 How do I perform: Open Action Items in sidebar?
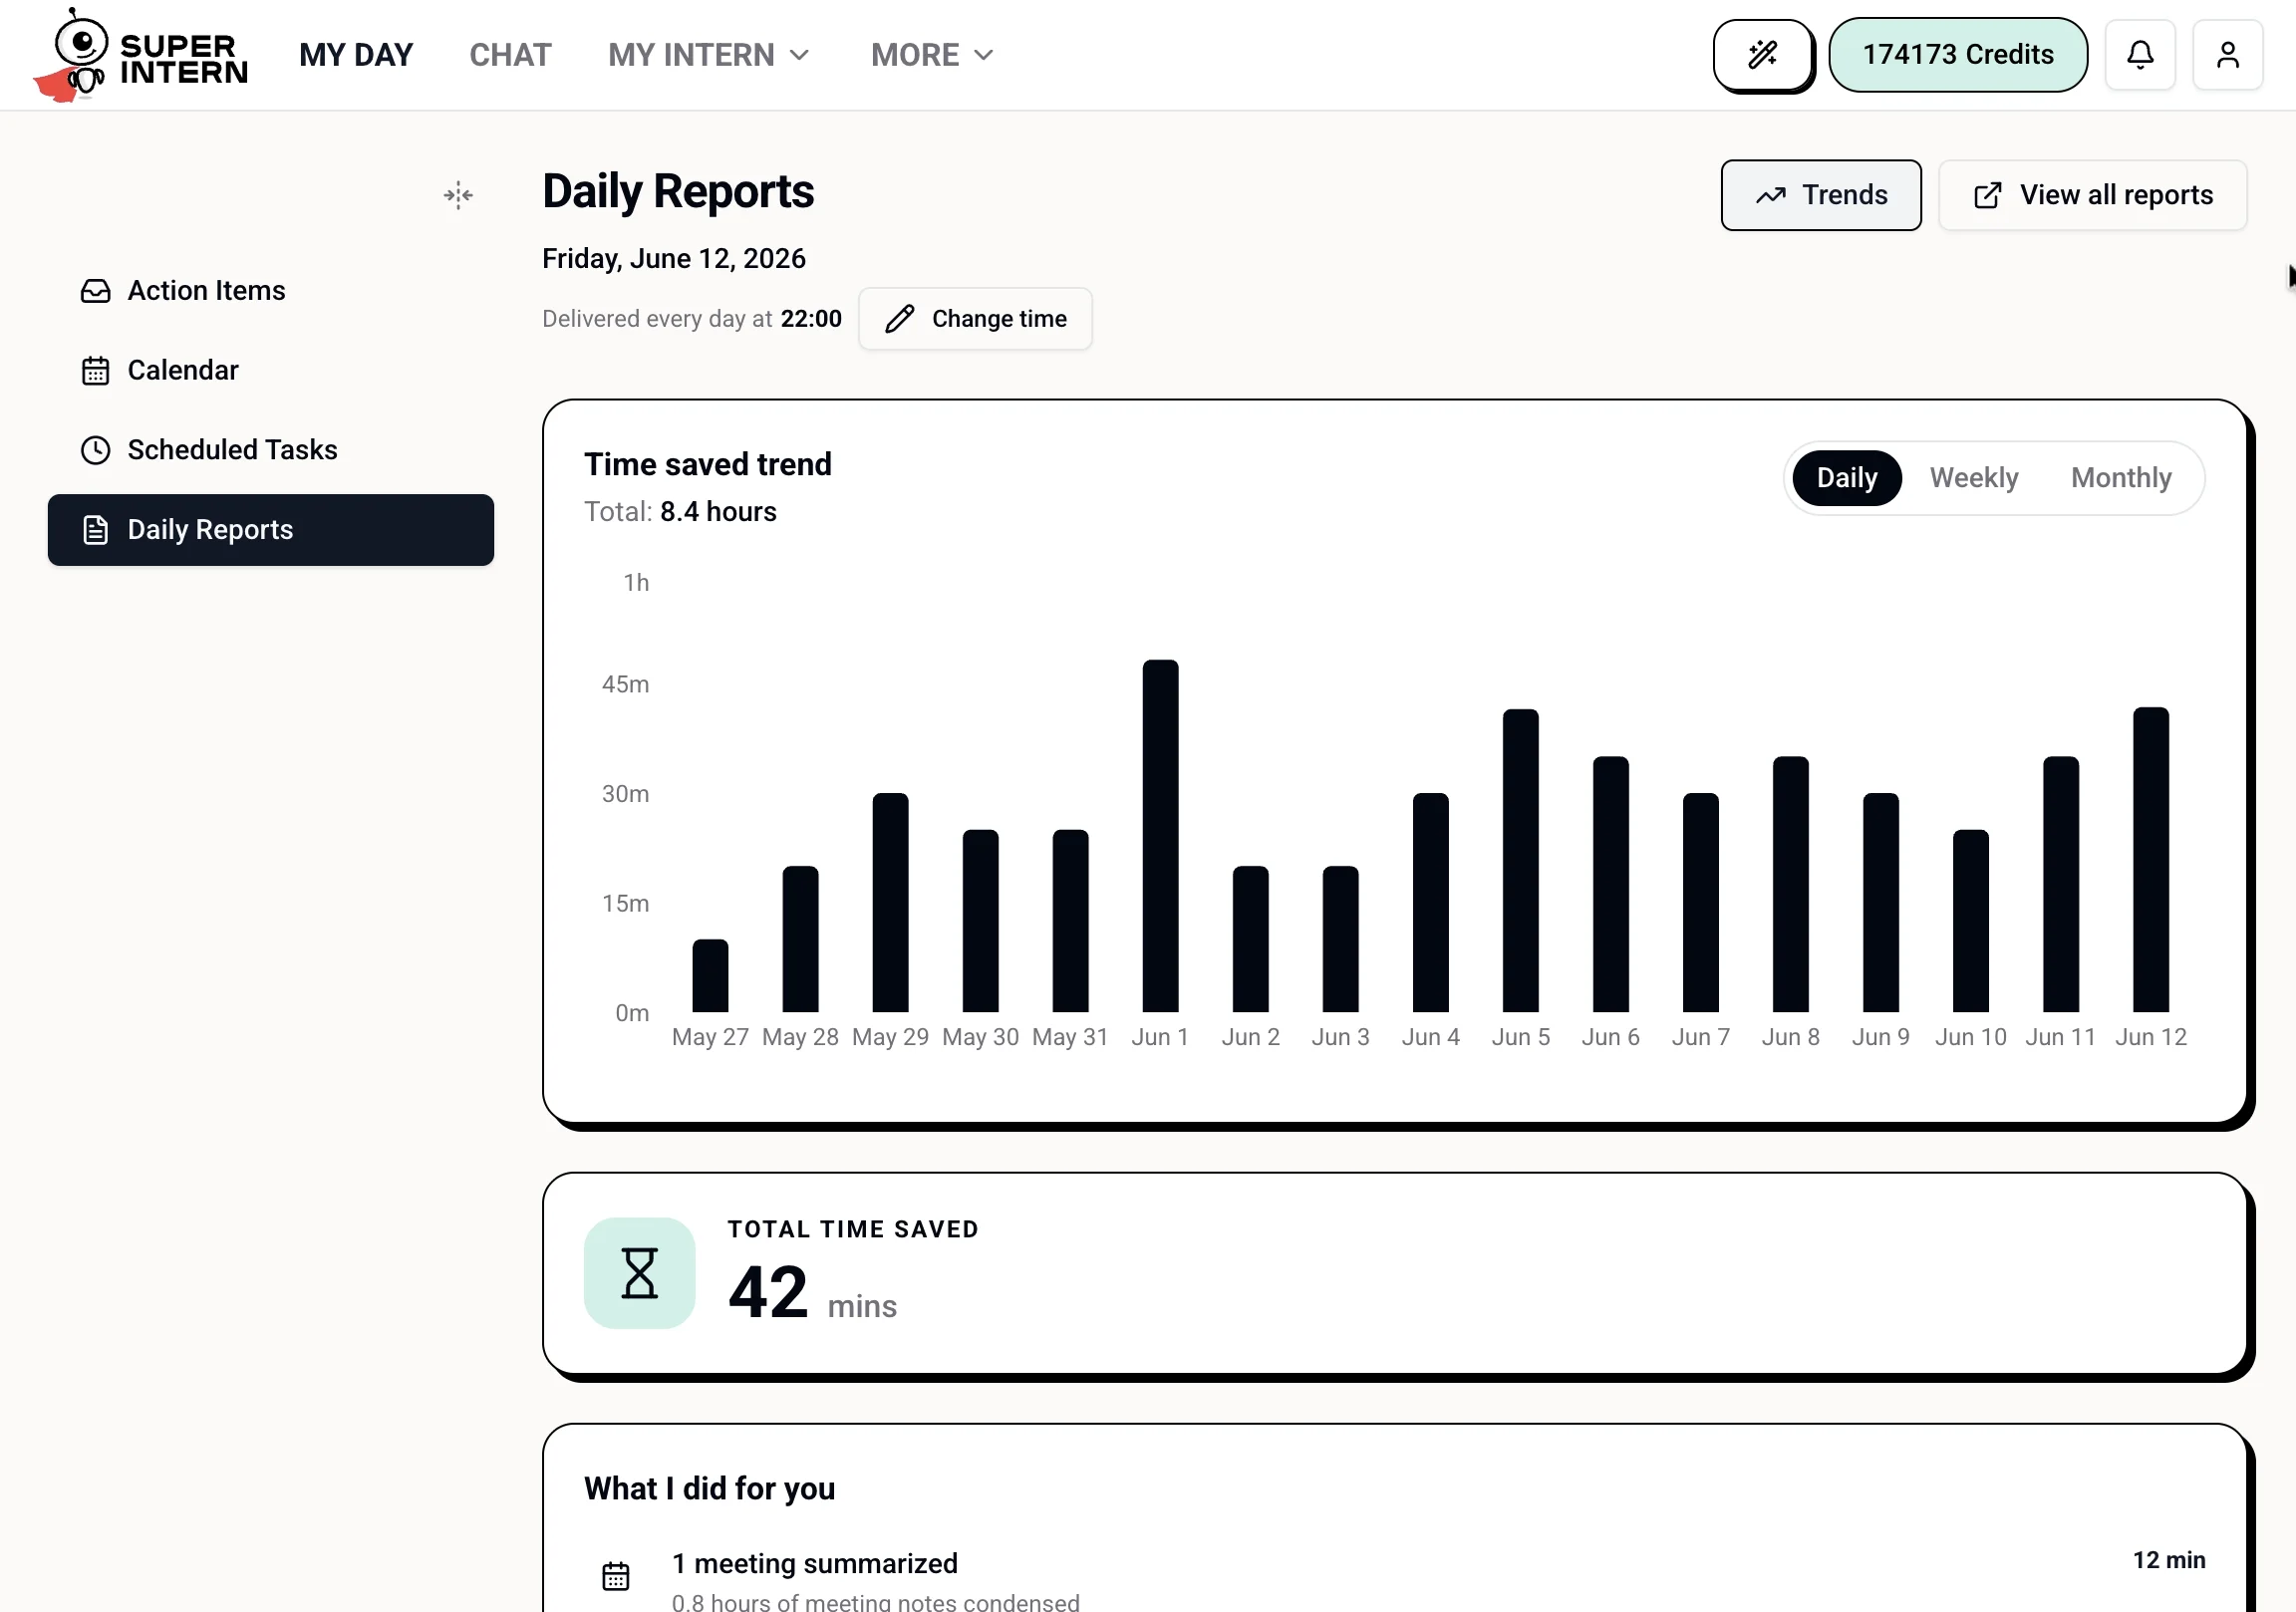pos(271,291)
